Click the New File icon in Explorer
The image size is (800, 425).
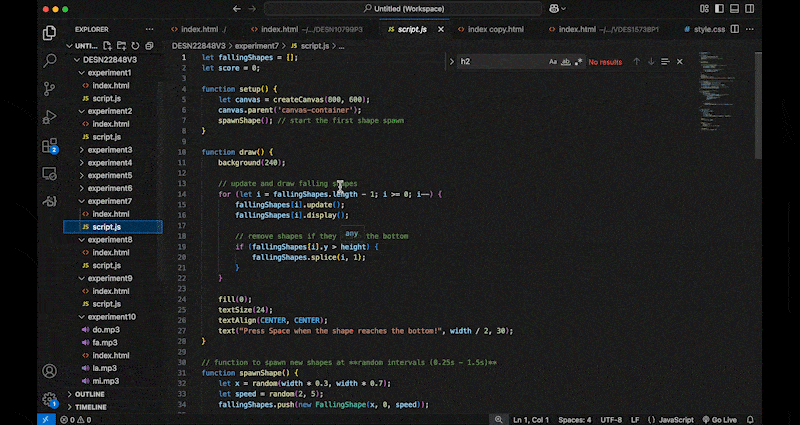tap(106, 46)
